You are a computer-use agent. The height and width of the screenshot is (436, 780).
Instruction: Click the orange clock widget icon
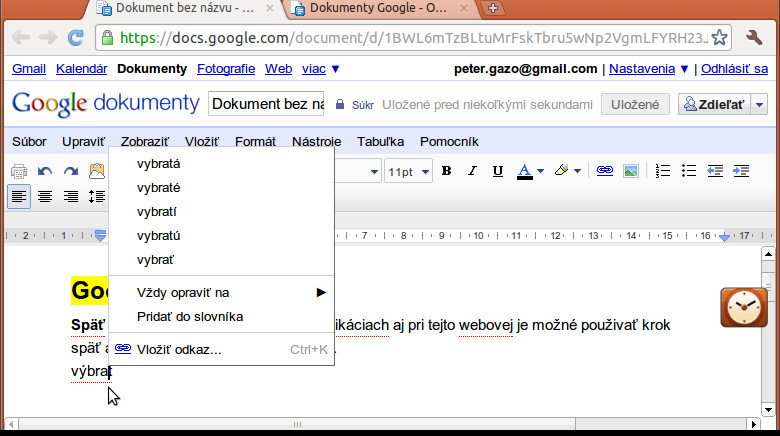tap(744, 307)
